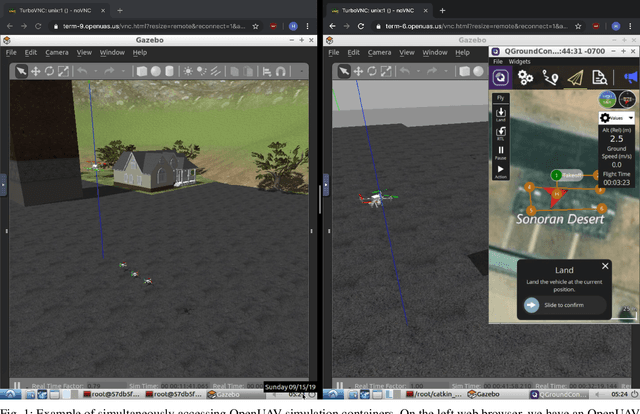Open the vehicle setup gears icon
This screenshot has height=414, width=640.
pos(525,78)
